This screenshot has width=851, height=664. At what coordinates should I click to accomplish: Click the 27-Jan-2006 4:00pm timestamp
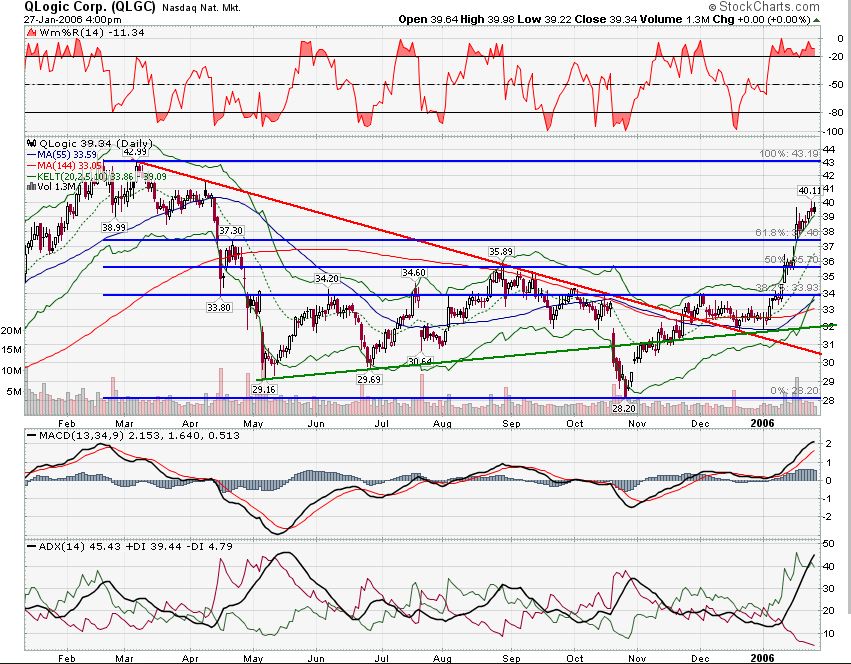(73, 19)
